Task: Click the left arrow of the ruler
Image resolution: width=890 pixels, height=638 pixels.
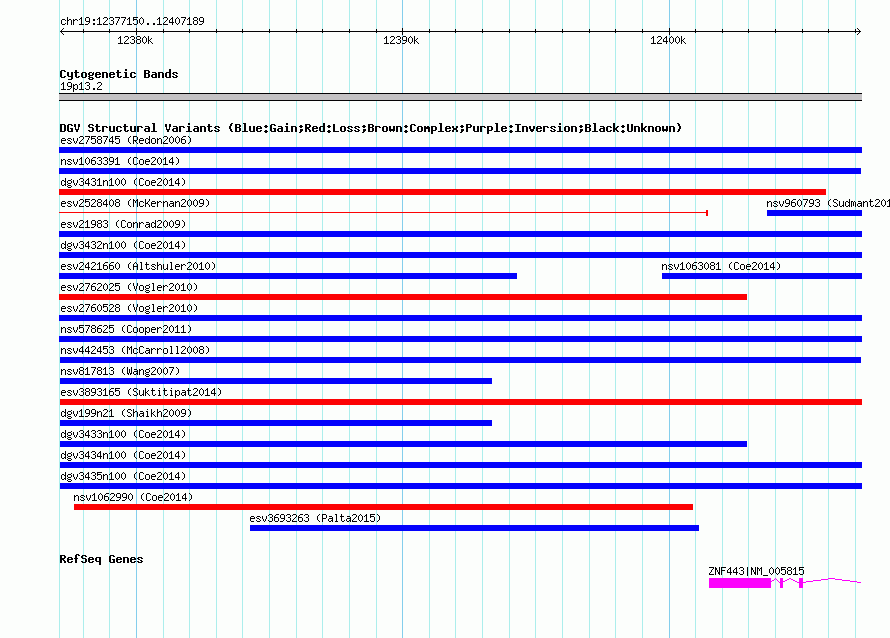Action: point(62,32)
